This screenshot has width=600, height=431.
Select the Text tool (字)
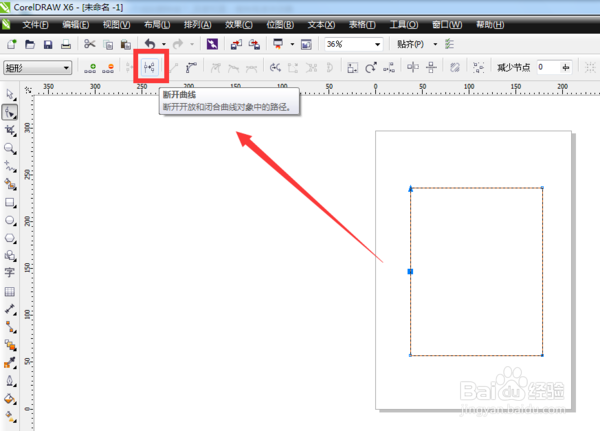click(10, 273)
